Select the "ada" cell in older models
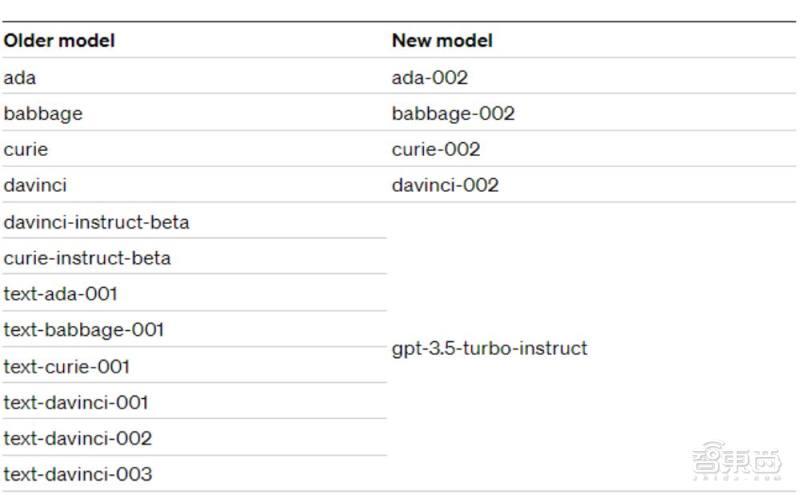The image size is (800, 498). [x=20, y=77]
